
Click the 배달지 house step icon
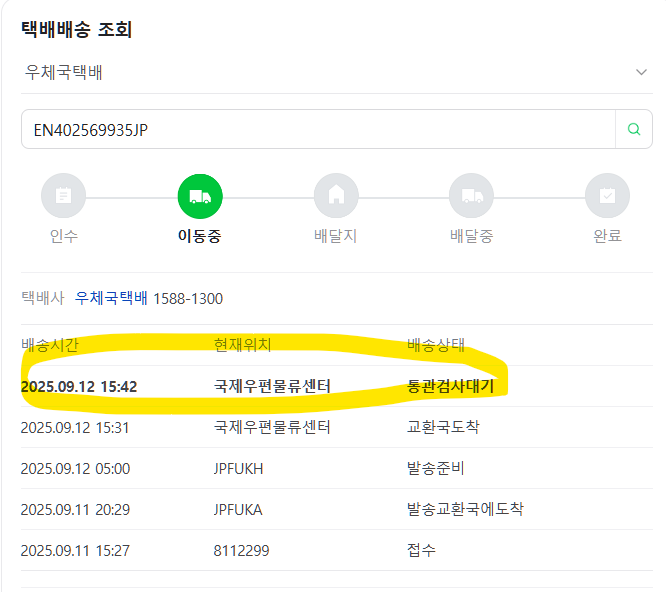tap(336, 196)
